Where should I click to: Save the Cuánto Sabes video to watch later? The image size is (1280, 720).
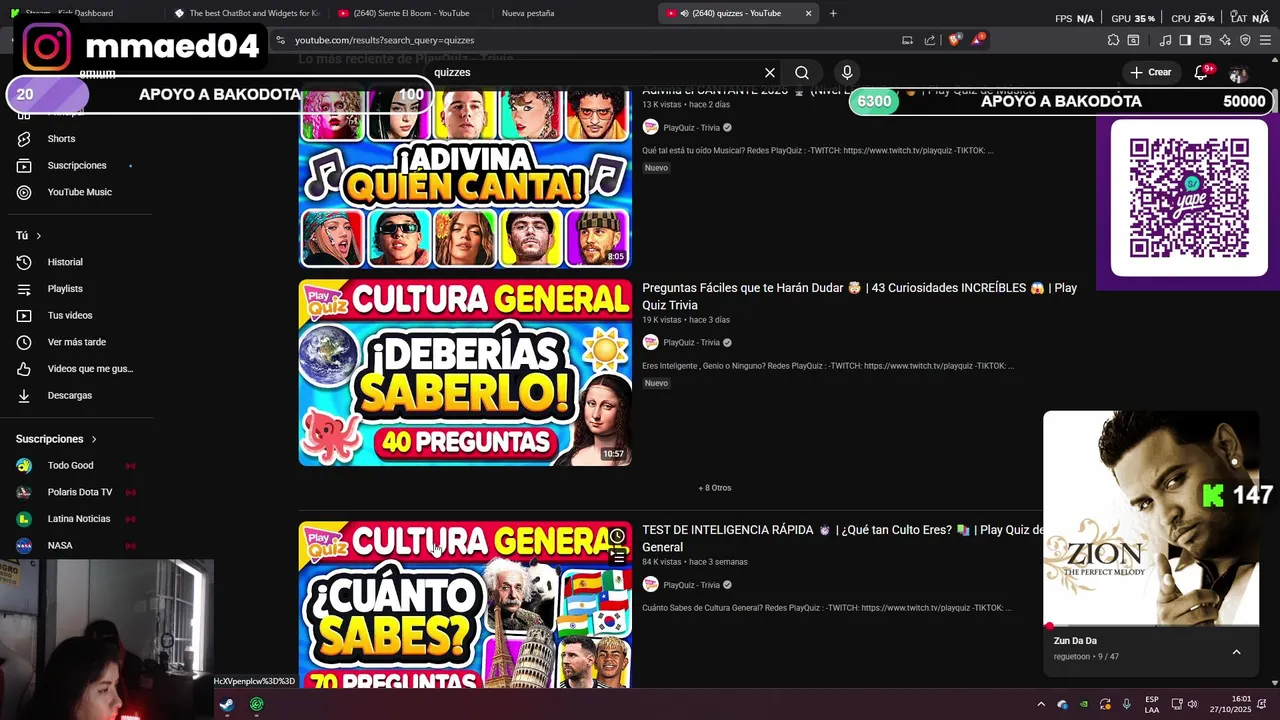click(617, 537)
